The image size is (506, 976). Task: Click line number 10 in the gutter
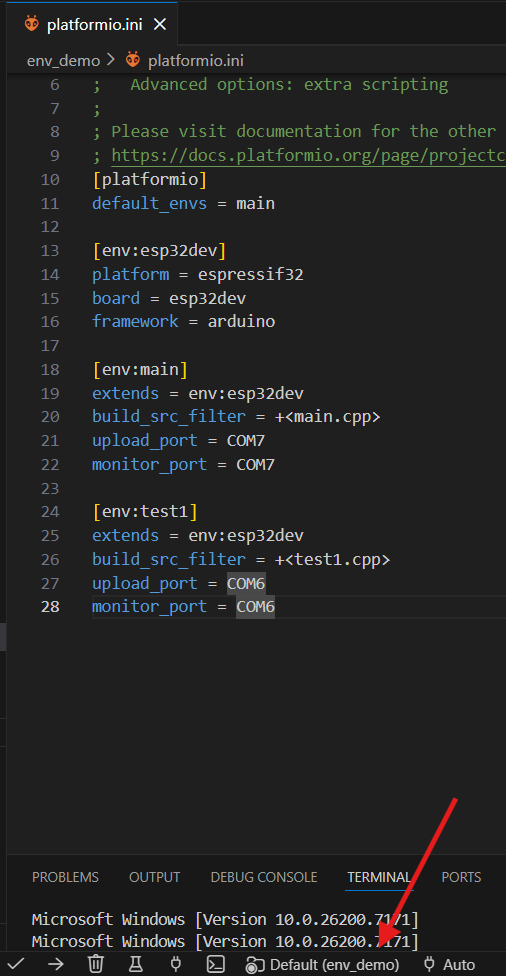pyautogui.click(x=50, y=179)
